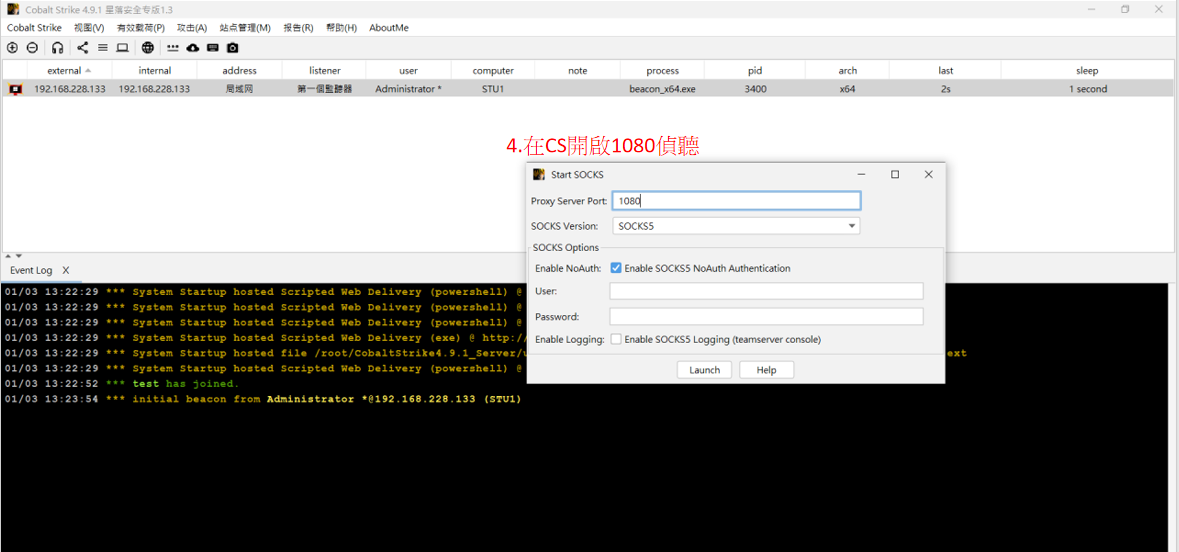This screenshot has height=552, width=1179.
Task: Open keystrokes via the keyboard icon
Action: tap(213, 47)
